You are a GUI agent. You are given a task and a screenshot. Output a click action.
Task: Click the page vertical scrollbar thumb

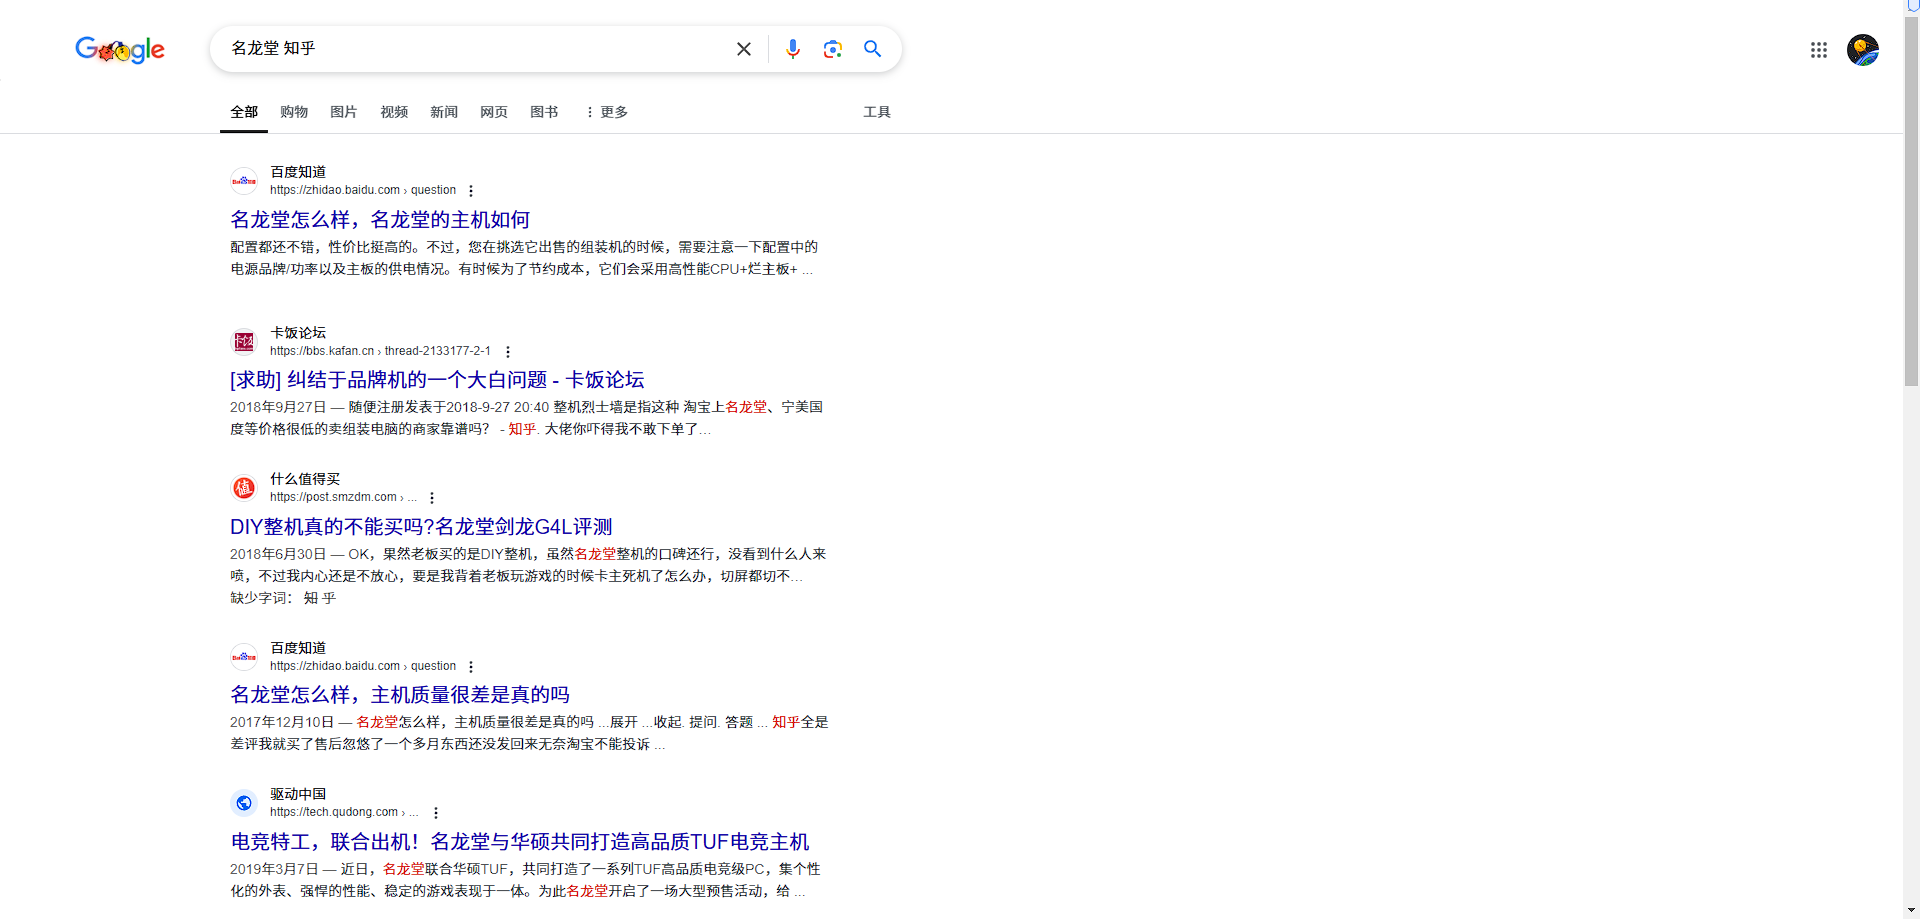(1911, 200)
